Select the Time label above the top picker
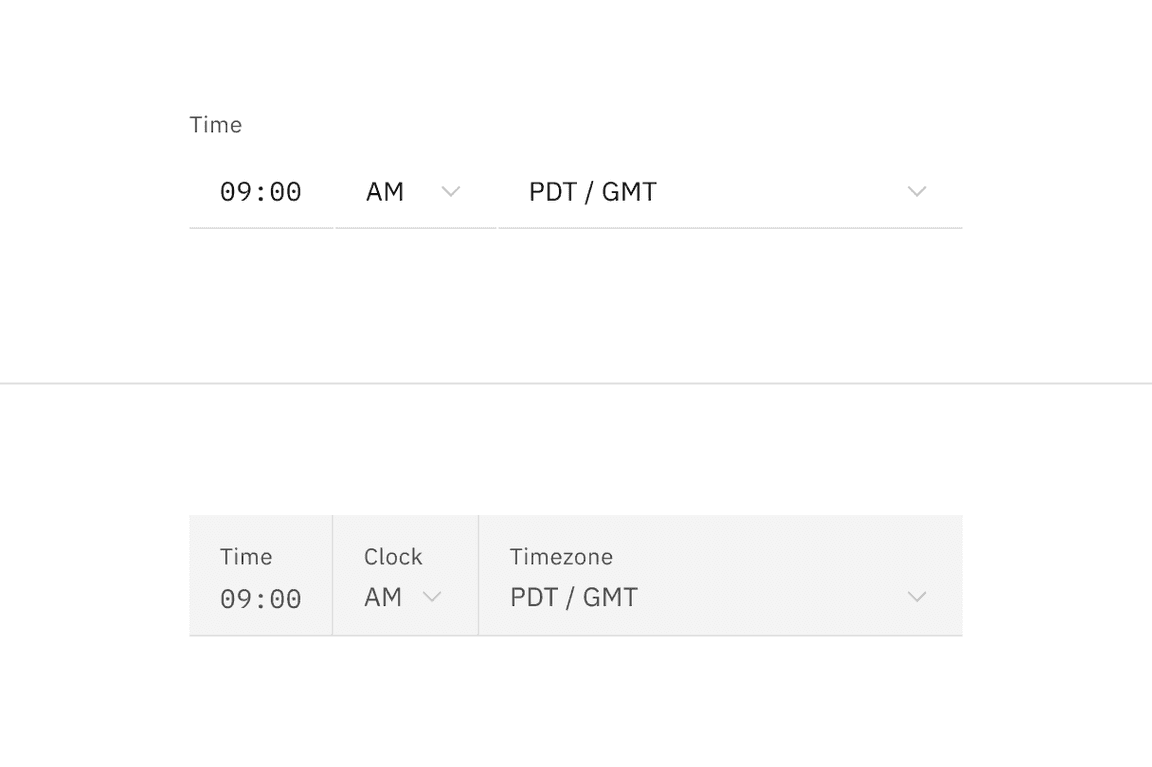The image size is (1152, 767). pos(216,124)
